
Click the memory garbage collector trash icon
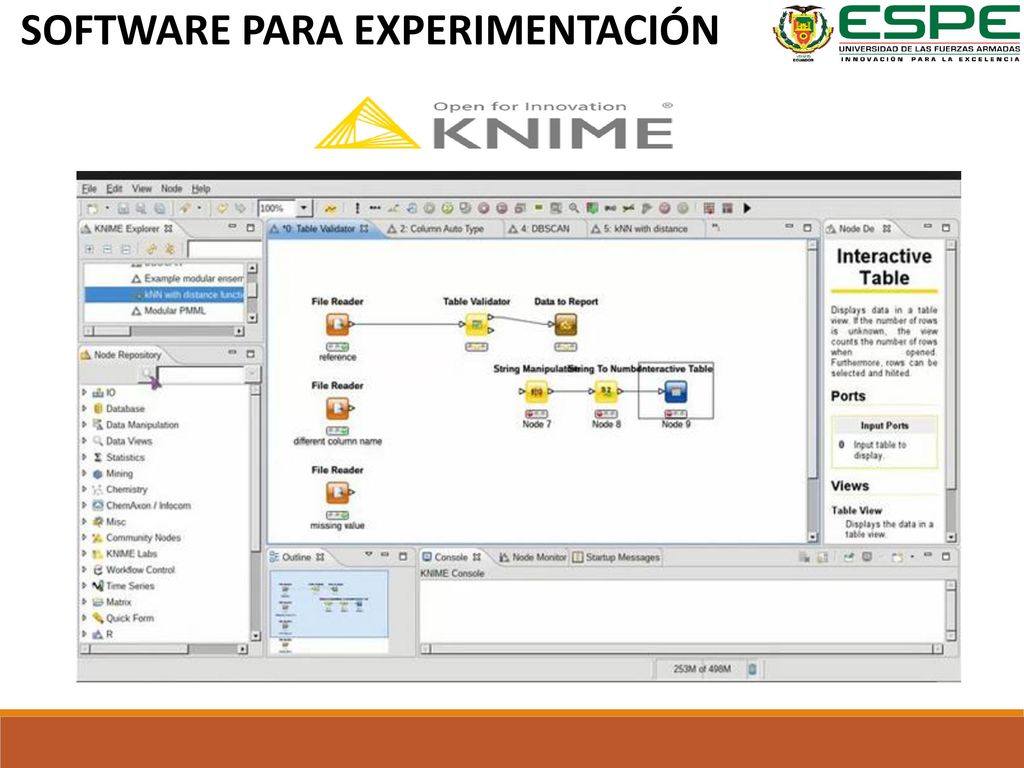(x=752, y=669)
